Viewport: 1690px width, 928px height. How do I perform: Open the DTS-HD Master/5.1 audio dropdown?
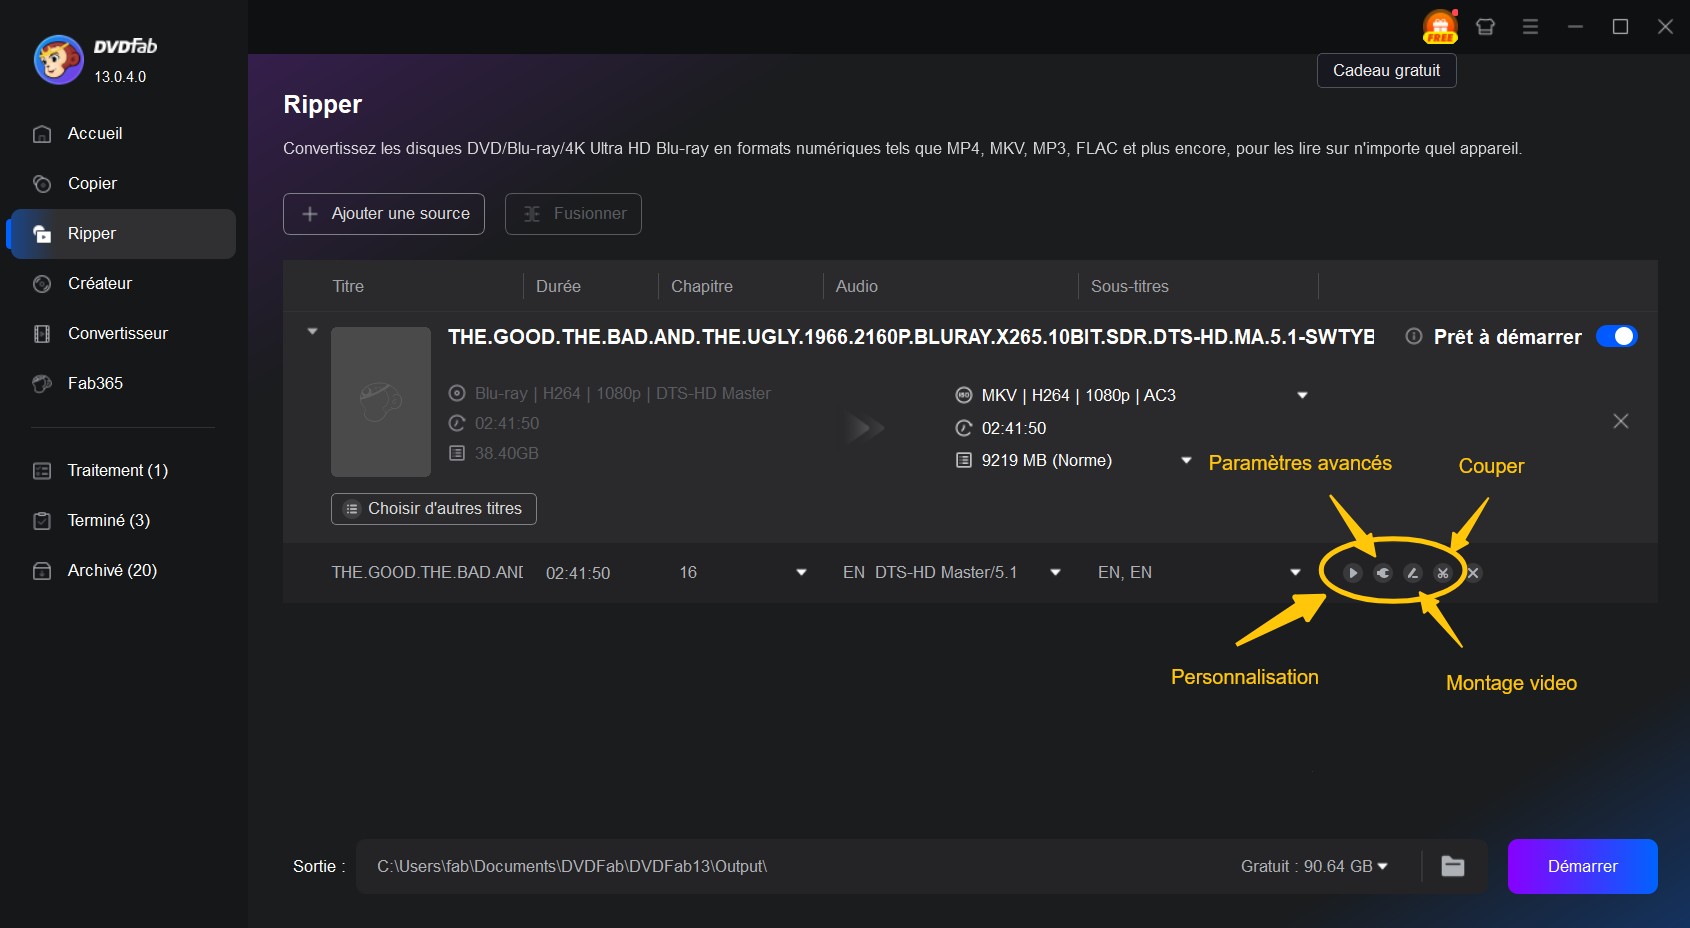coord(1055,573)
